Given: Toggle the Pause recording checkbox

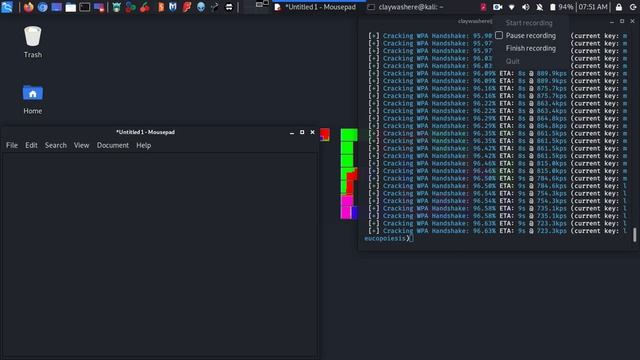Looking at the screenshot, I should [499, 36].
